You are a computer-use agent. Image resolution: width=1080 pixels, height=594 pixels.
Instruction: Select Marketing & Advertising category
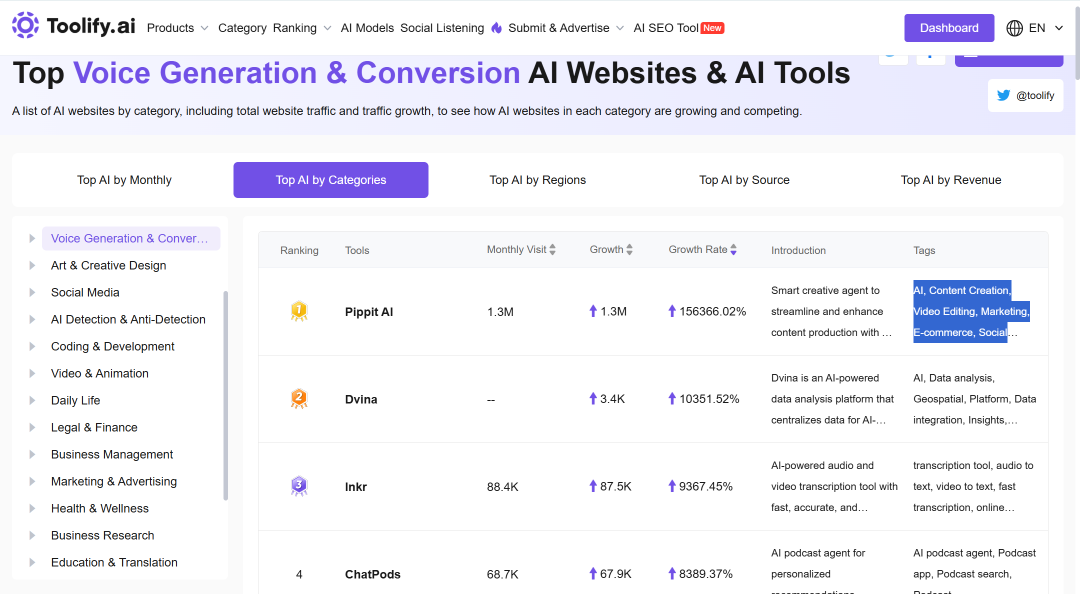[114, 481]
